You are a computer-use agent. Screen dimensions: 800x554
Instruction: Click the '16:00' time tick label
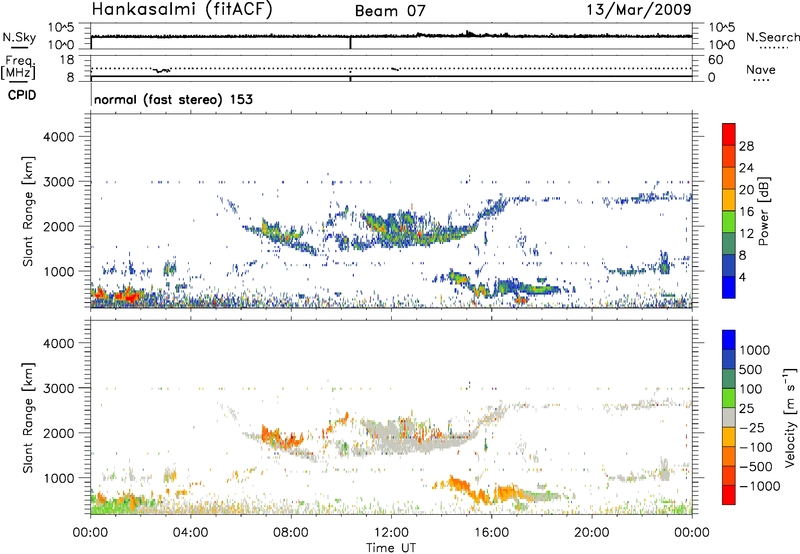point(491,533)
